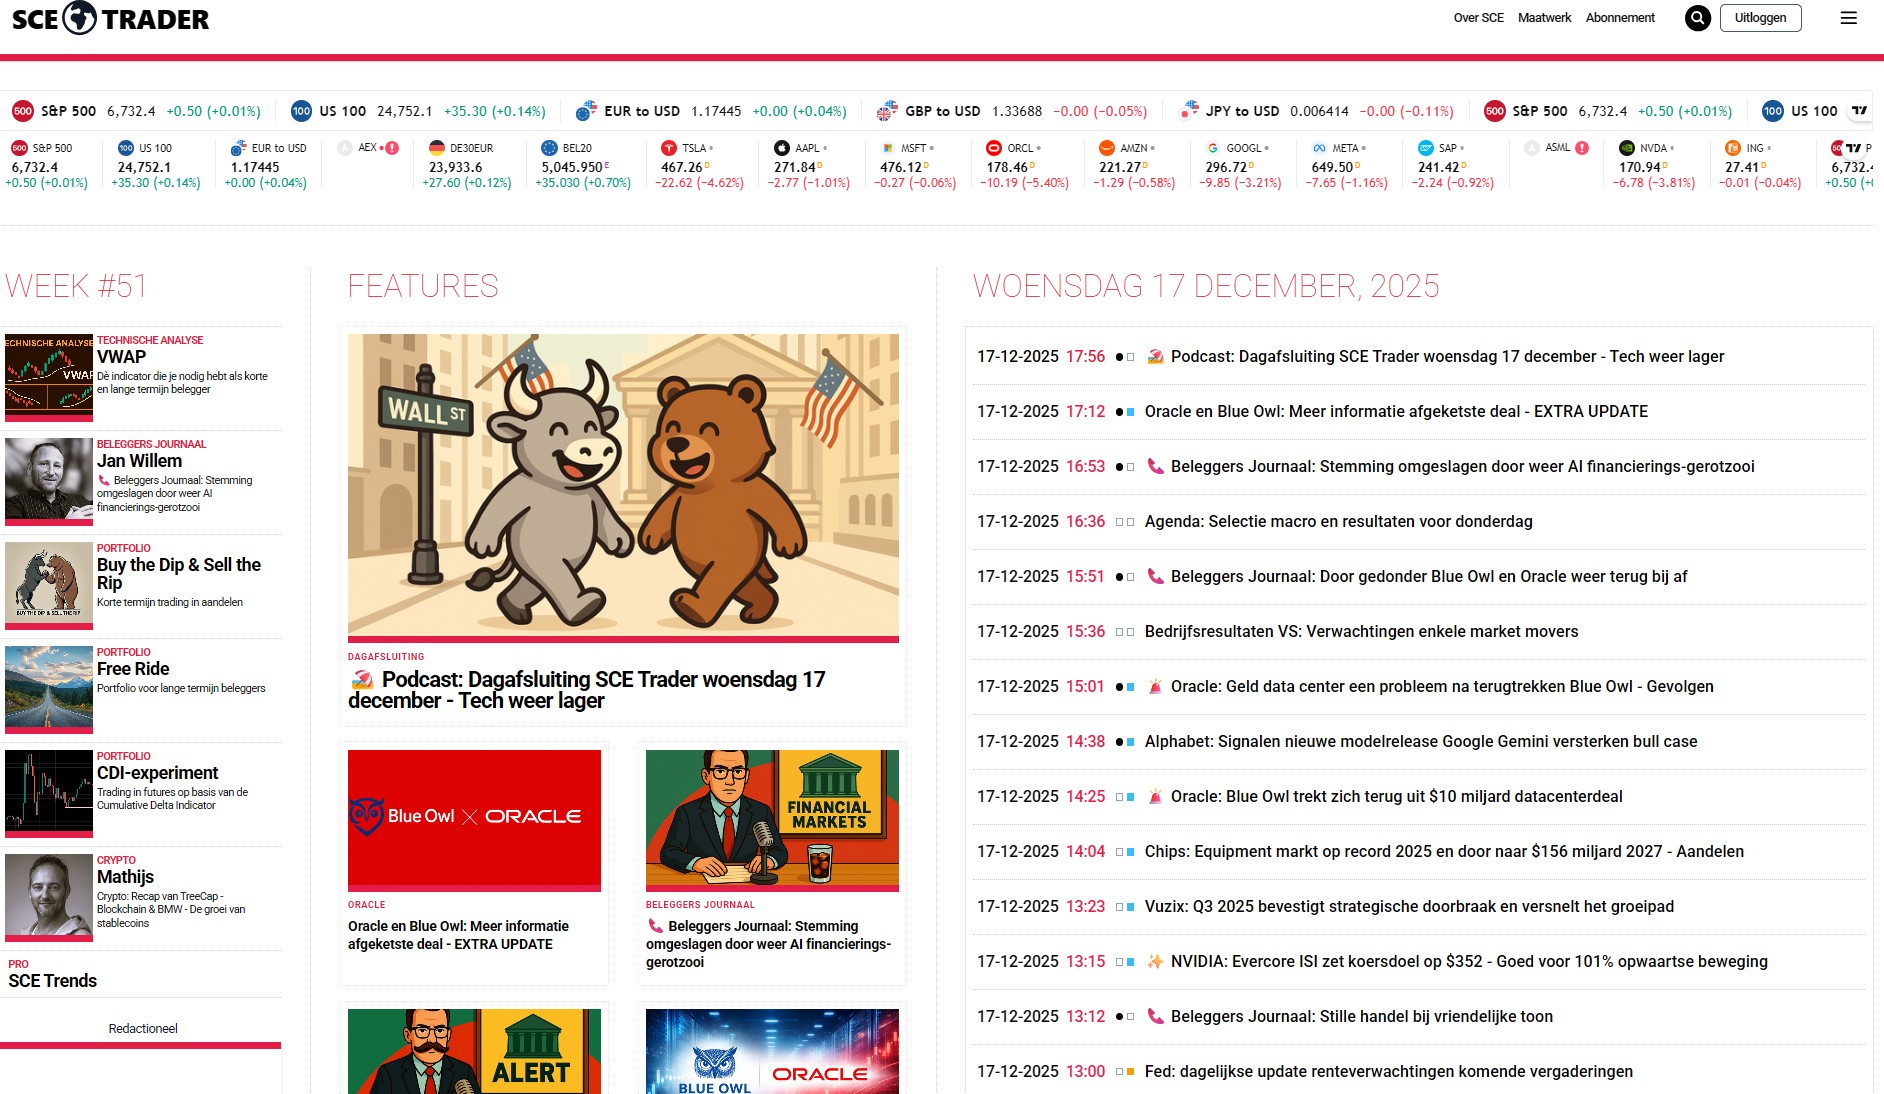Click the EUR to USD flags icon in ticker tape

tap(586, 111)
